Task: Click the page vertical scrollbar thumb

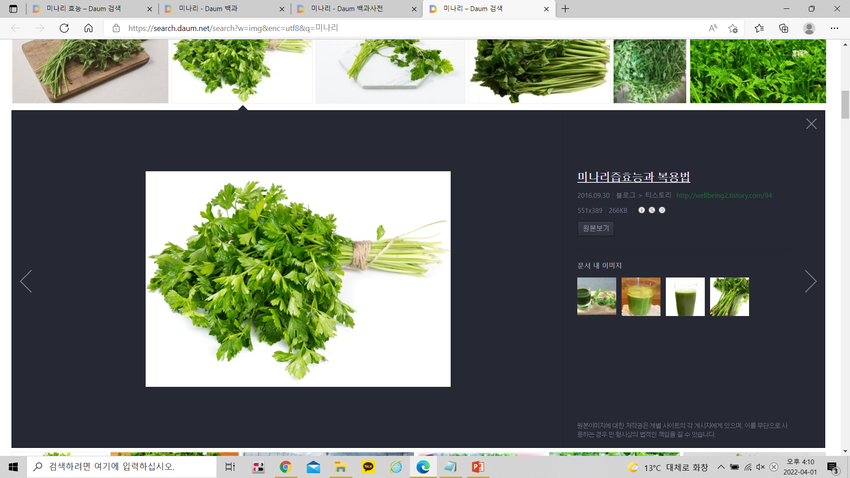Action: point(845,105)
